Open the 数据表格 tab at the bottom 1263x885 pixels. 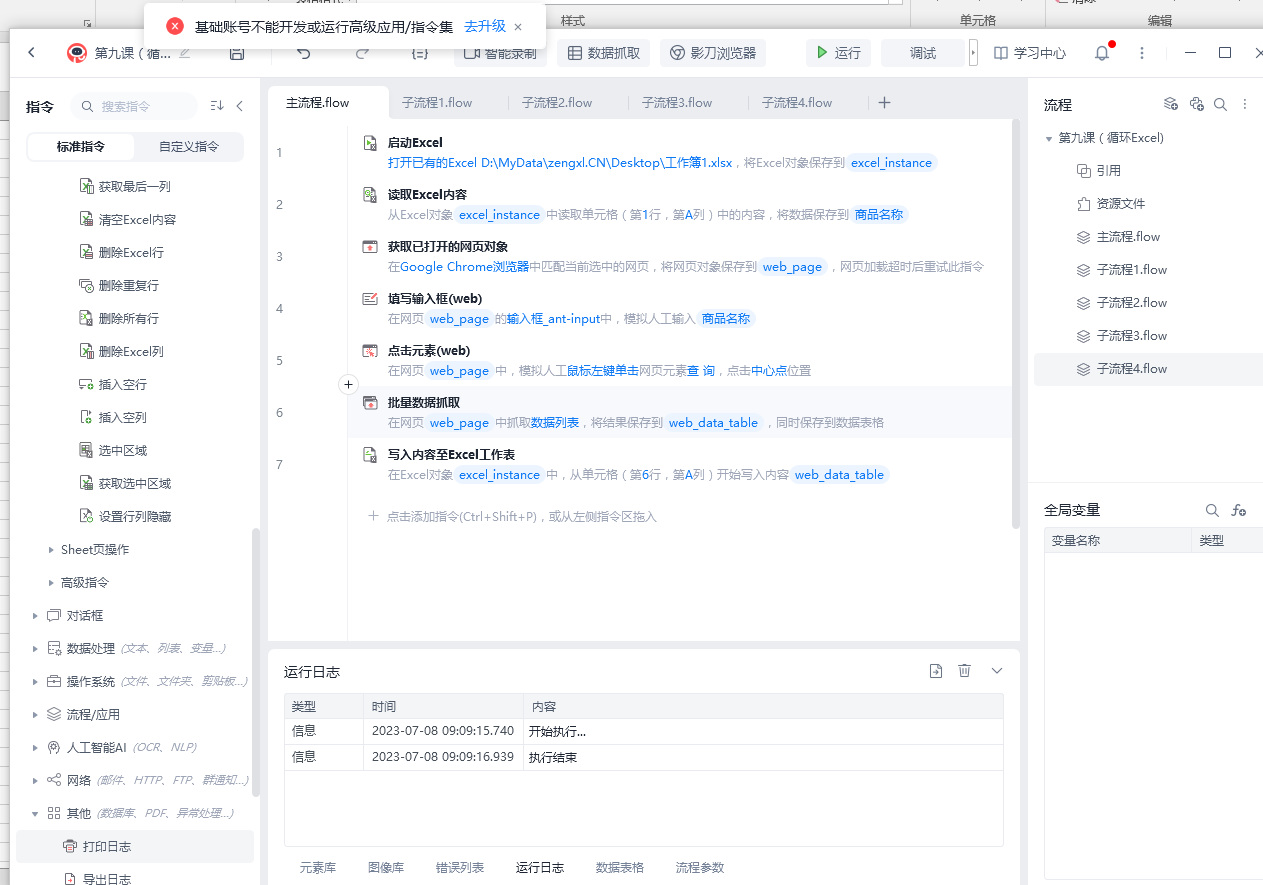point(620,867)
